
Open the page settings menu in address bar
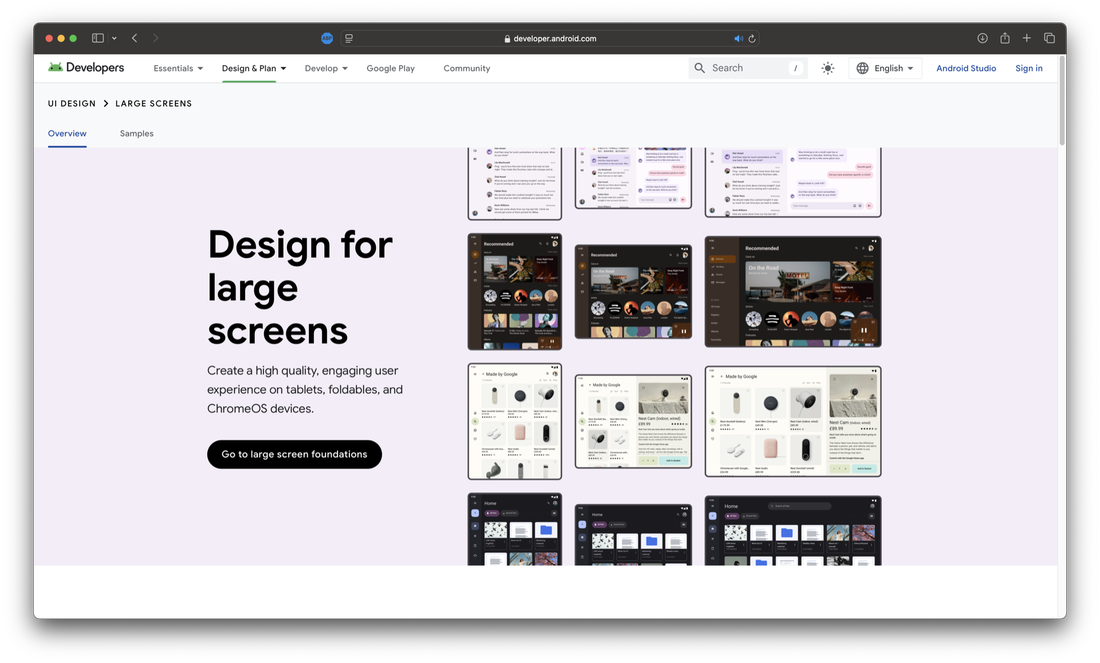pyautogui.click(x=349, y=39)
